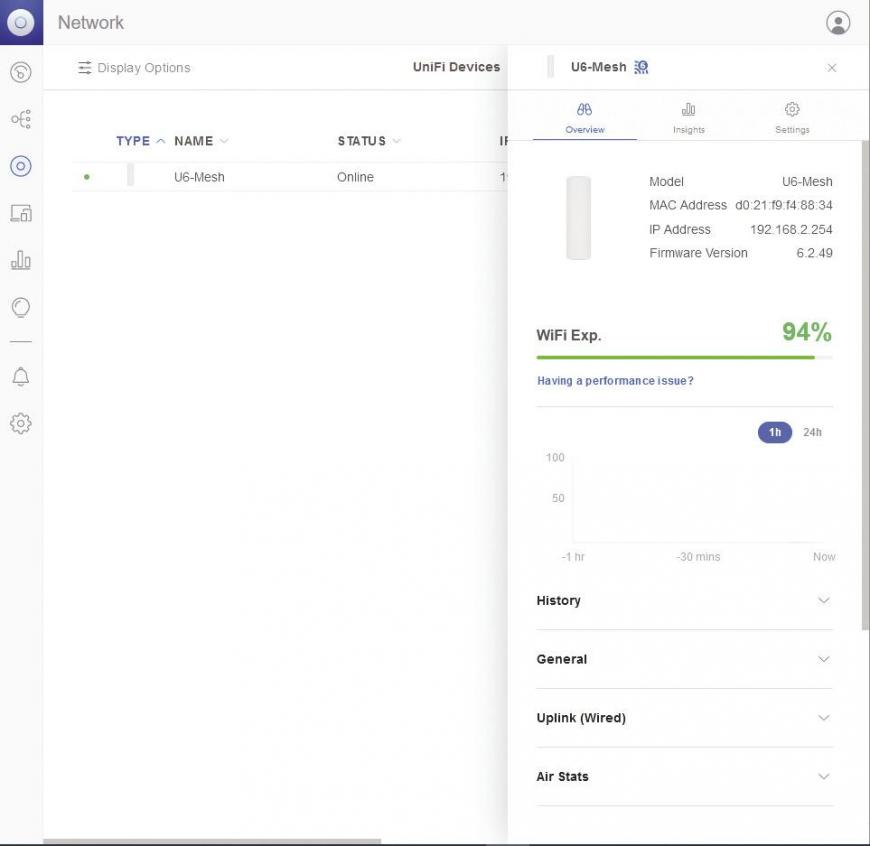This screenshot has width=870, height=846.
Task: Switch to the Settings tab in device panel
Action: [792, 118]
